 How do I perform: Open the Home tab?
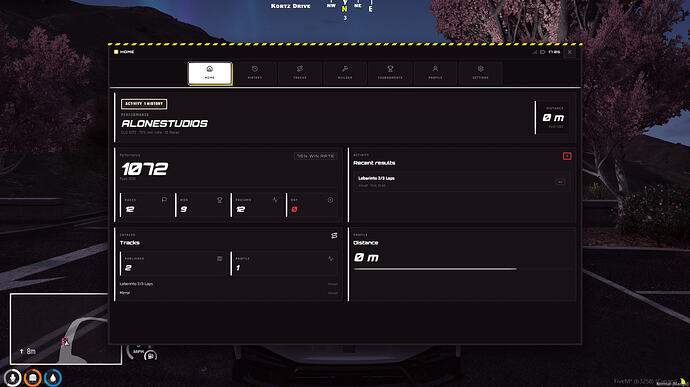pos(210,73)
